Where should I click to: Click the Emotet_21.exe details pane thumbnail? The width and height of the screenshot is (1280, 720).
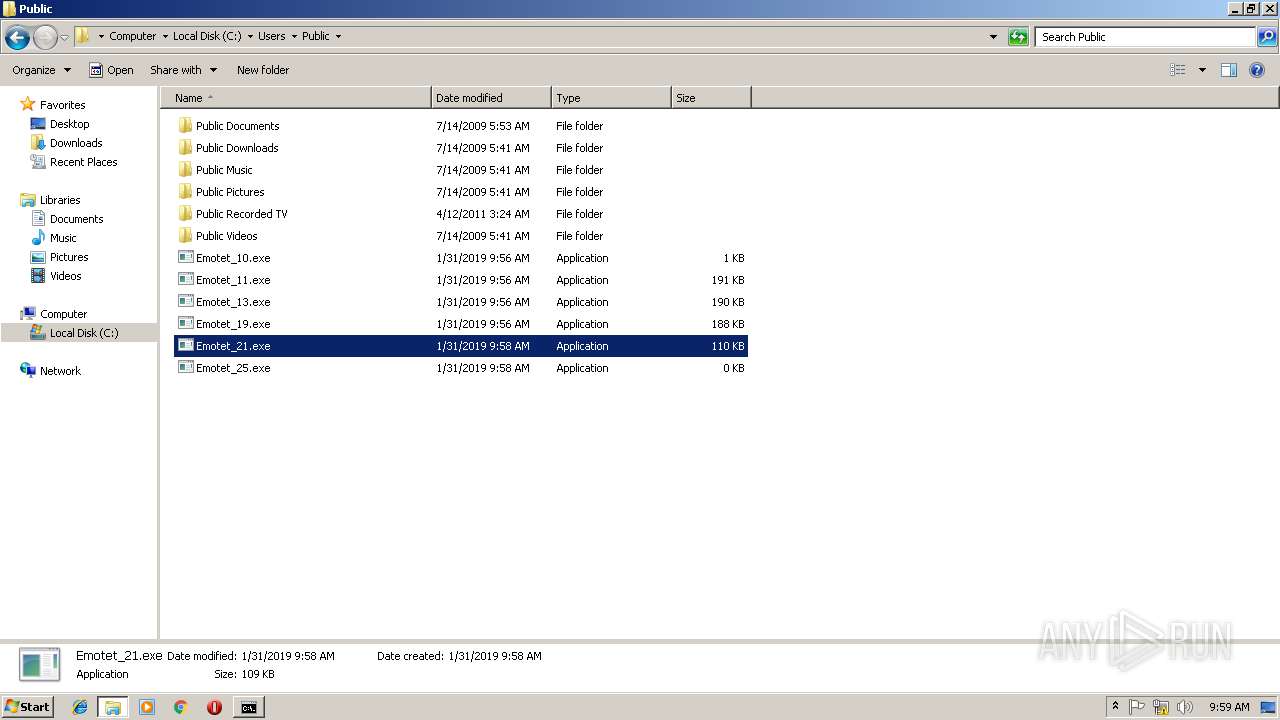[40, 665]
